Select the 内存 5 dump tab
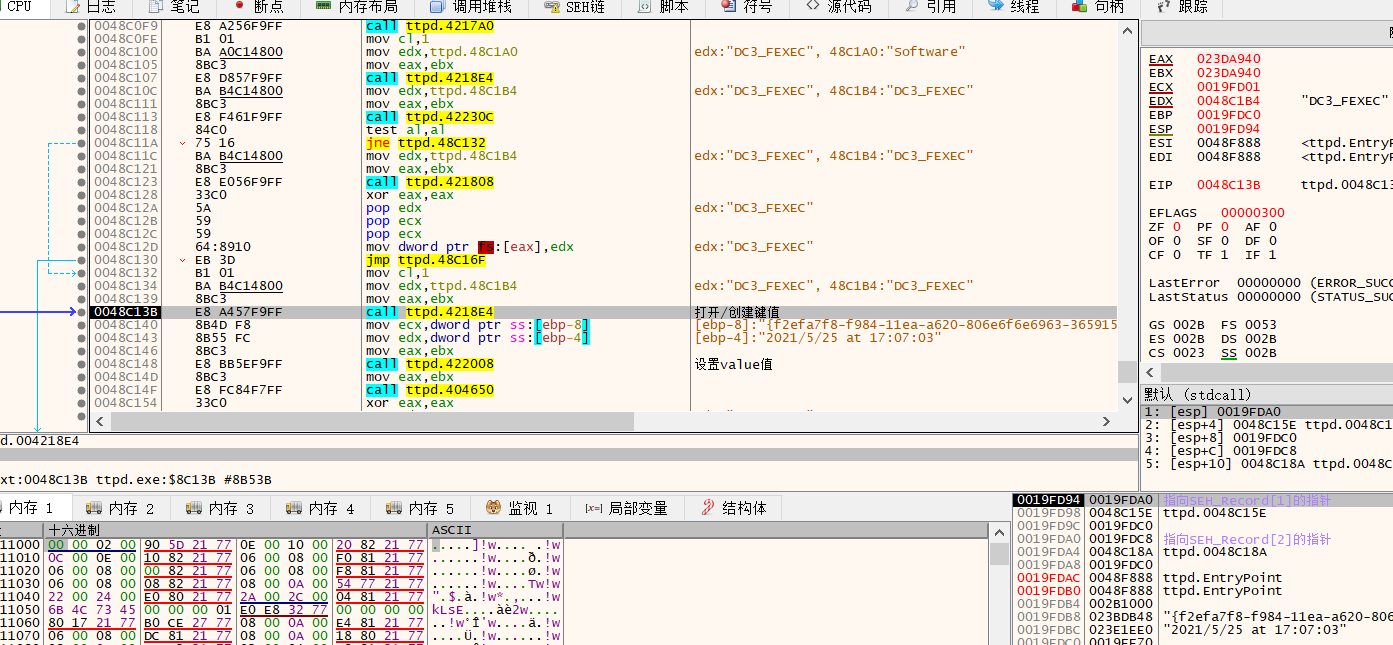 421,508
